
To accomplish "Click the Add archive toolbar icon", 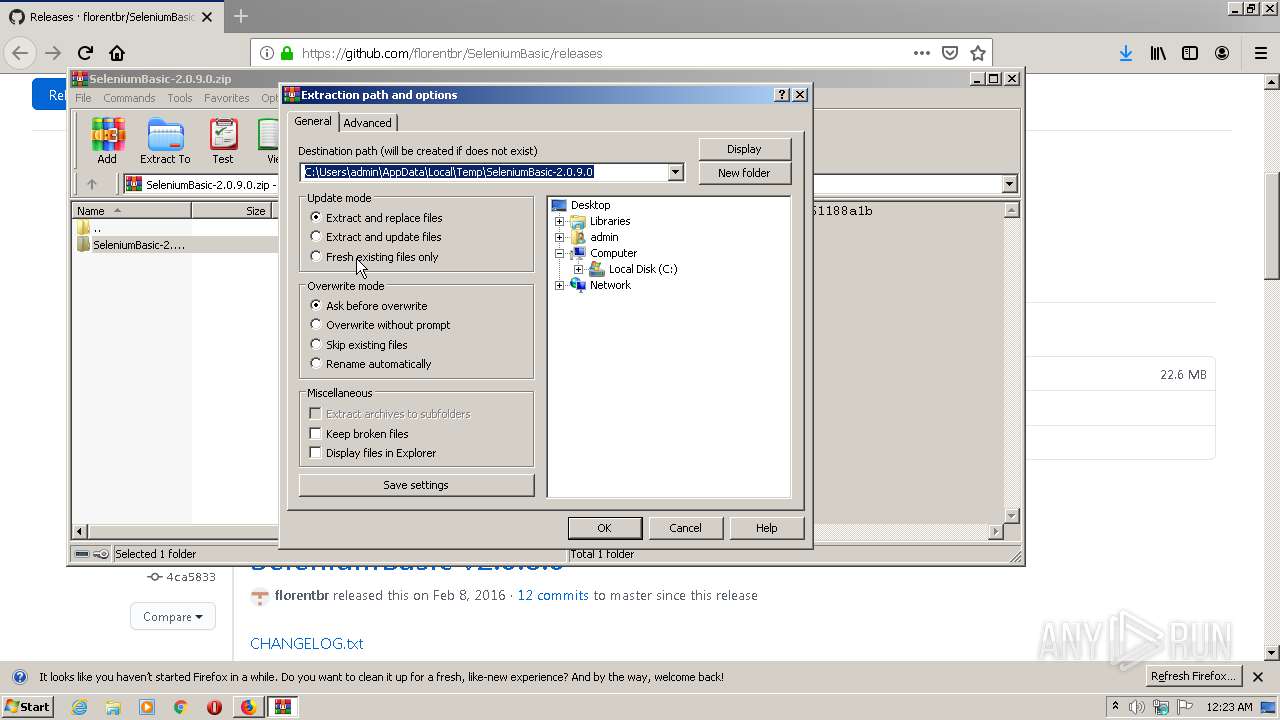I will point(107,140).
